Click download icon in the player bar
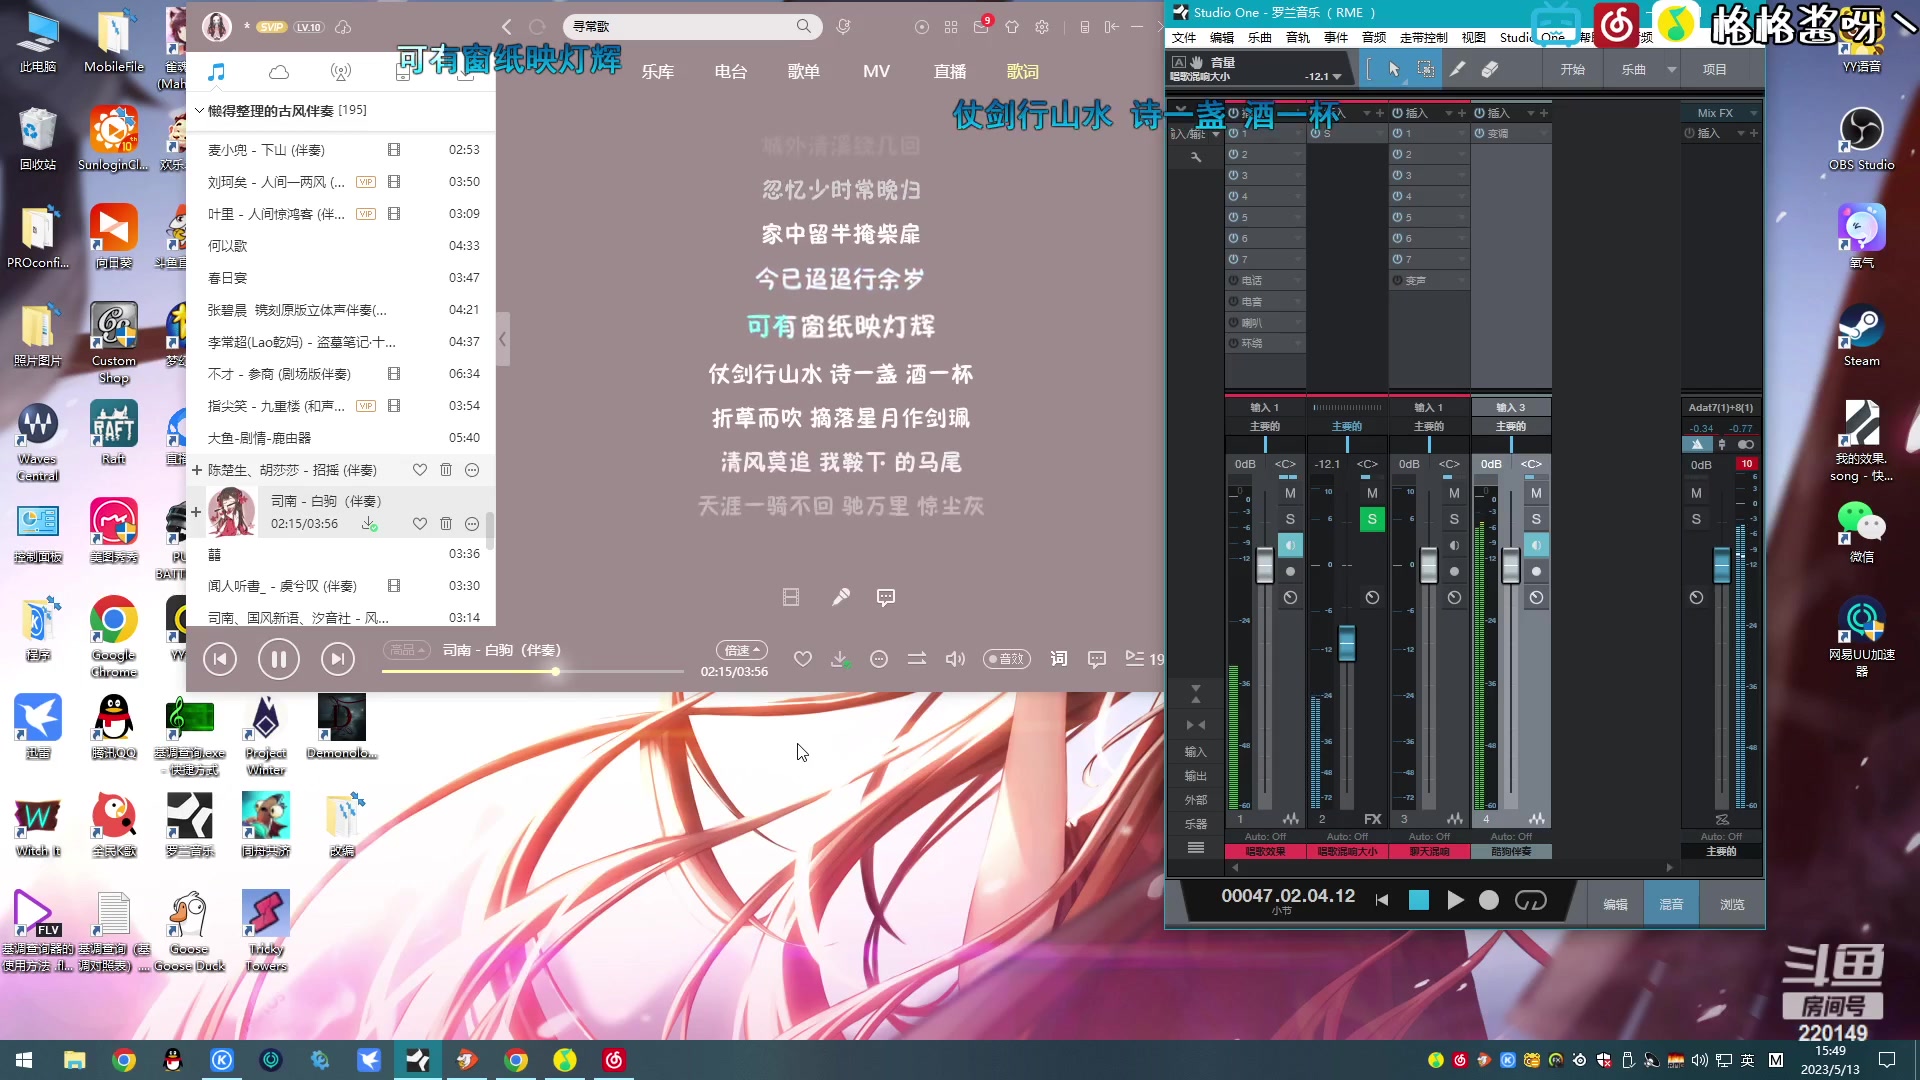 (840, 659)
